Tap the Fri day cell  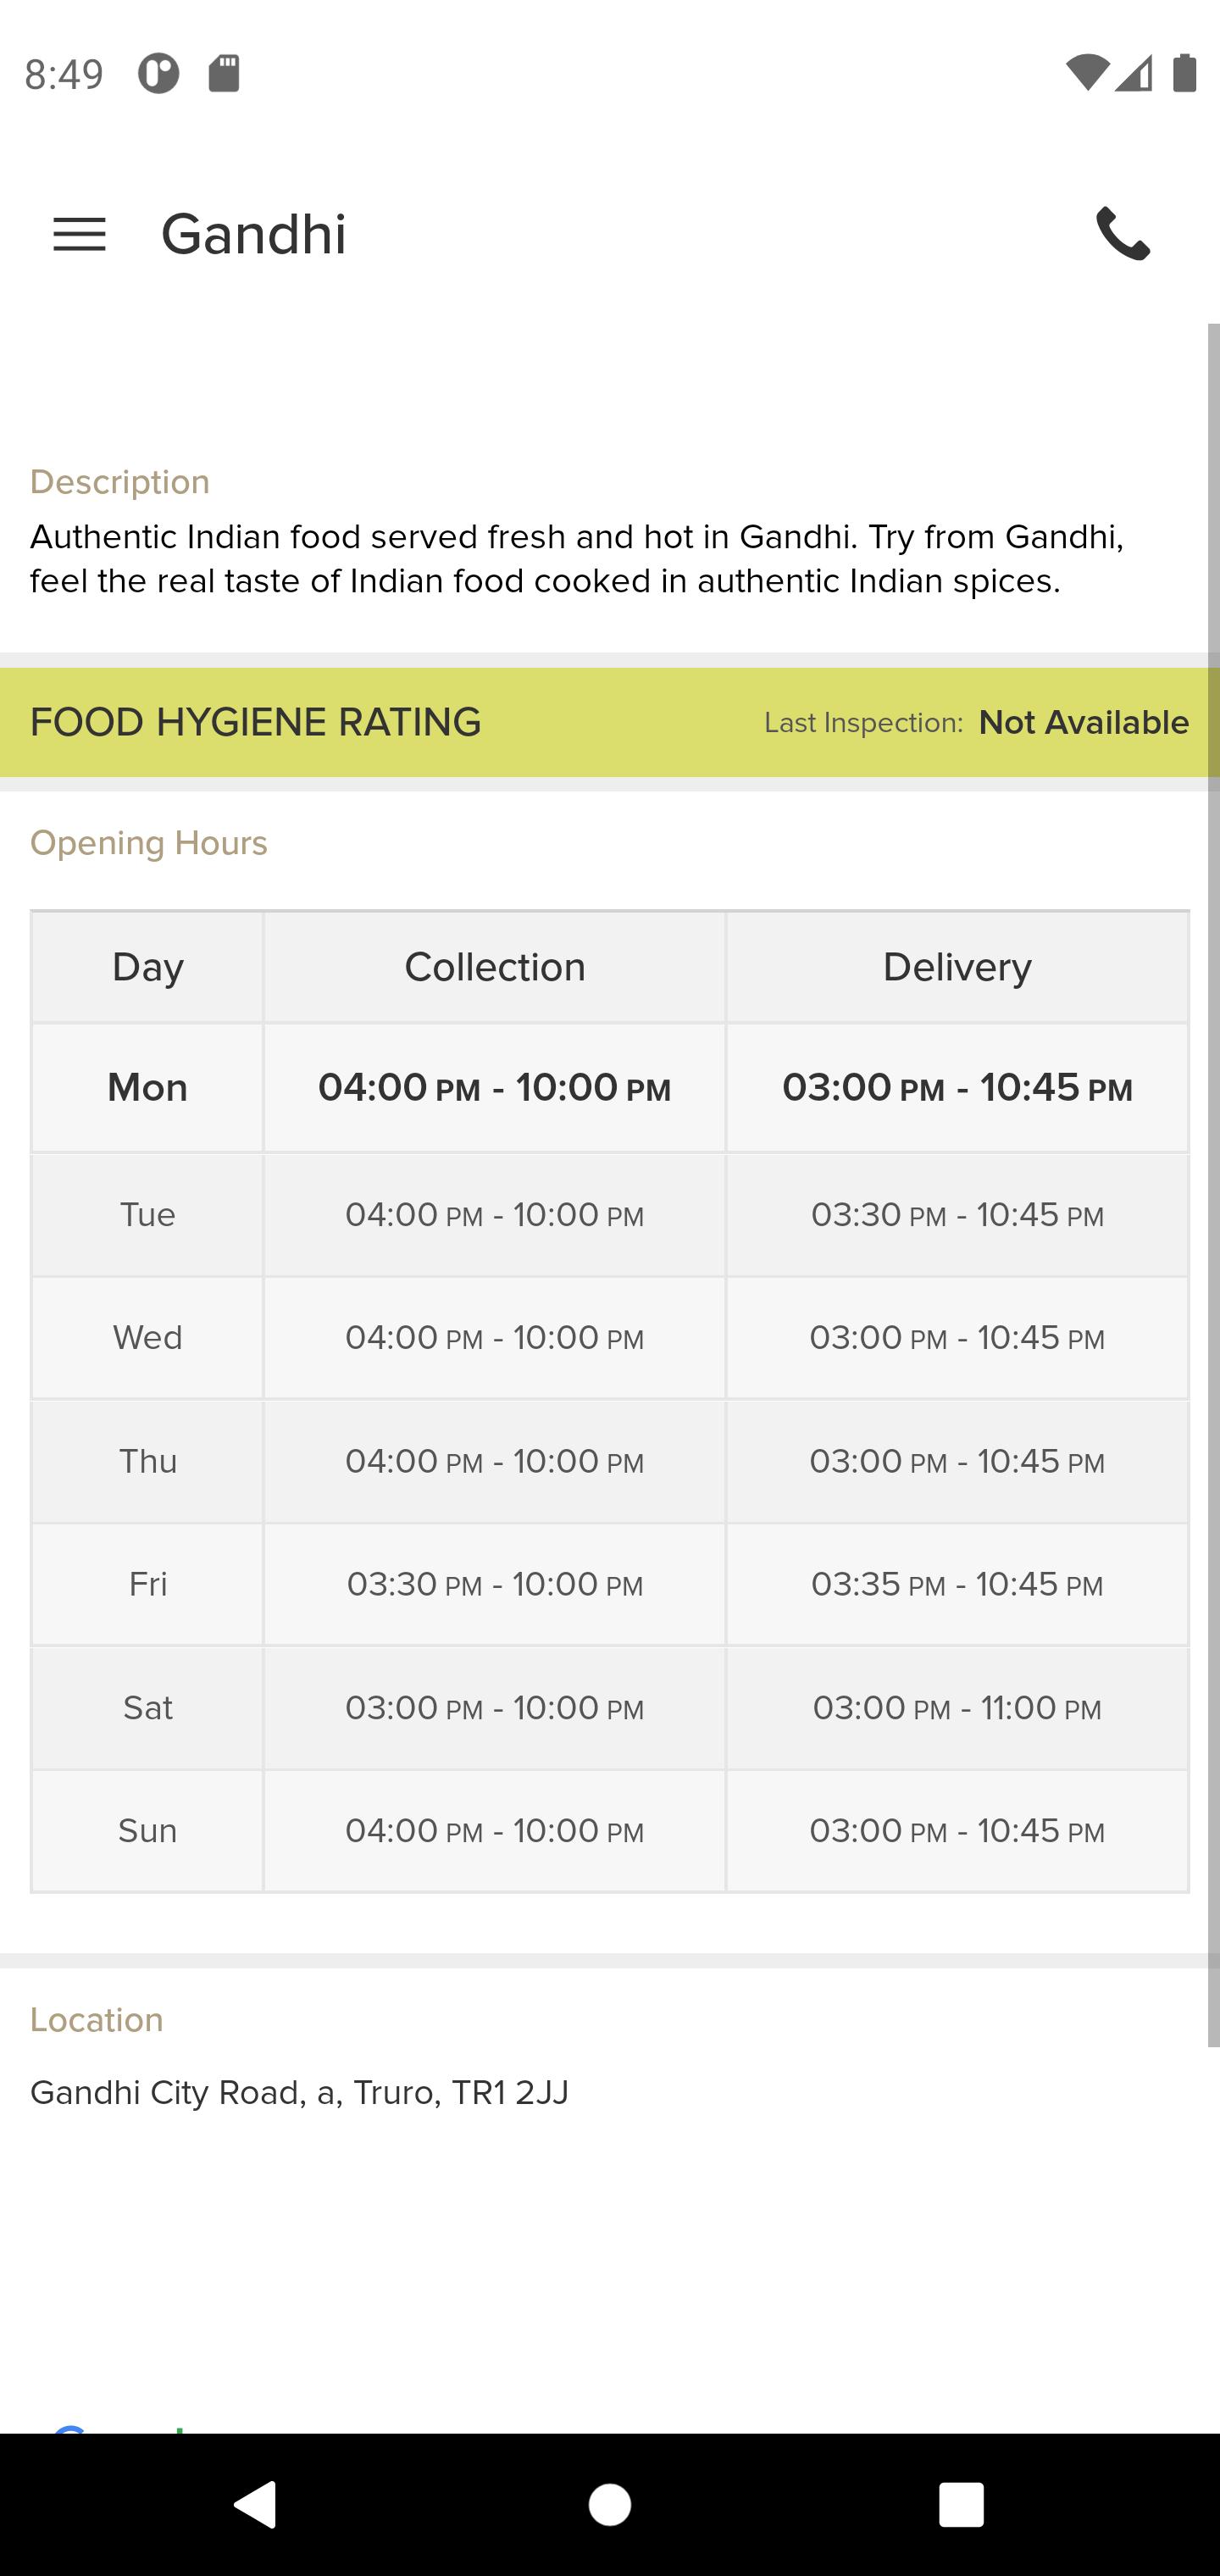148,1585
